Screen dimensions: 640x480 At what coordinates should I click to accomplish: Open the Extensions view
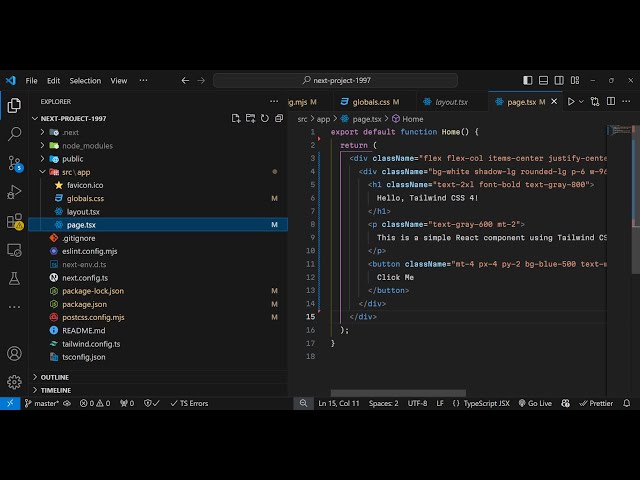coord(14,220)
